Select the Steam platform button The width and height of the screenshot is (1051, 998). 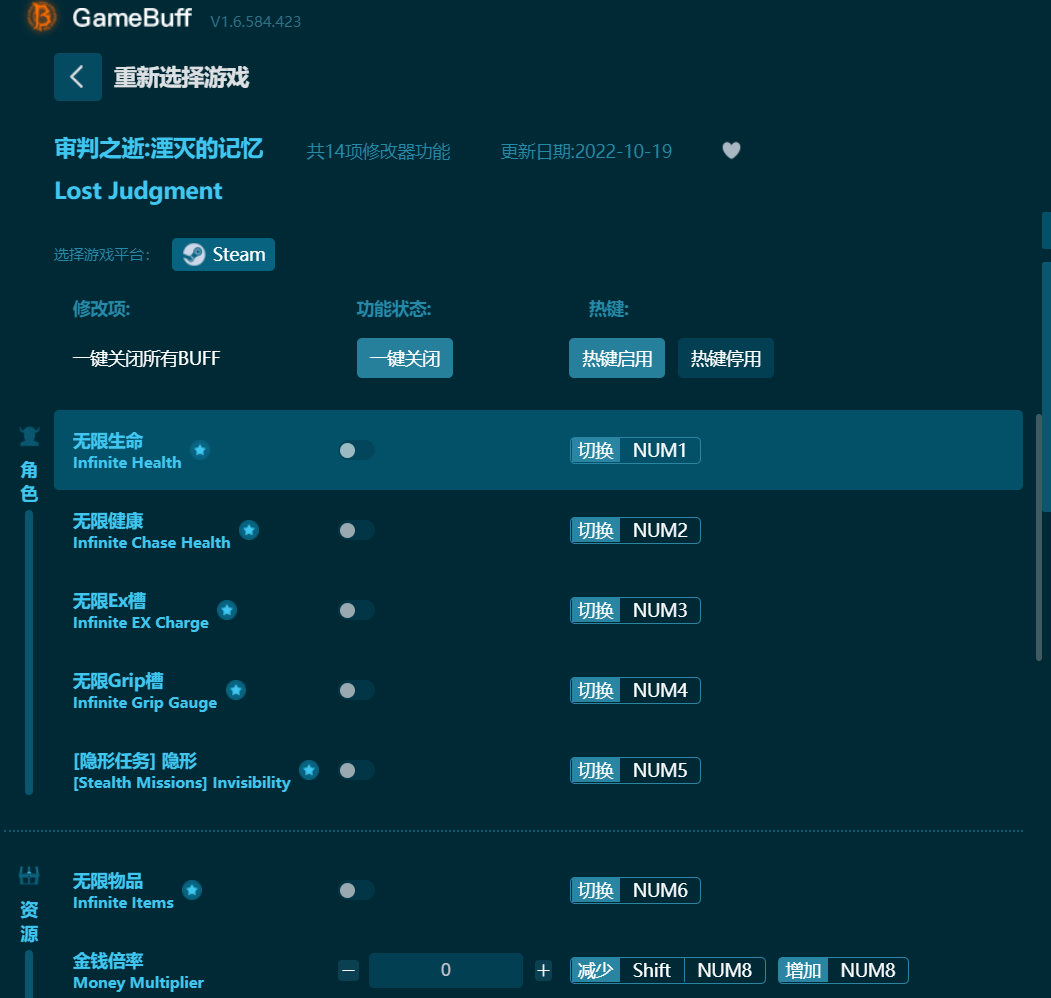click(x=223, y=255)
